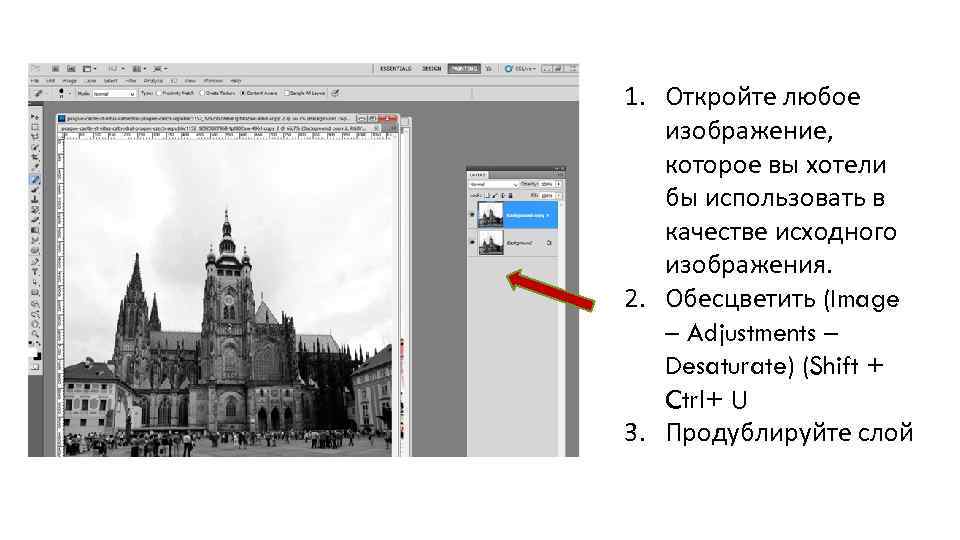Hide the Background copy layer via eye
This screenshot has width=960, height=540.
[472, 214]
